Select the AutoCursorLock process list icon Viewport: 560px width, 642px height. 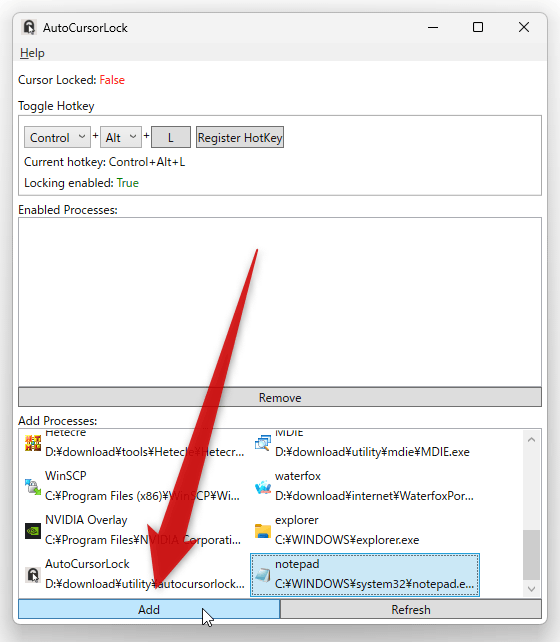point(33,574)
